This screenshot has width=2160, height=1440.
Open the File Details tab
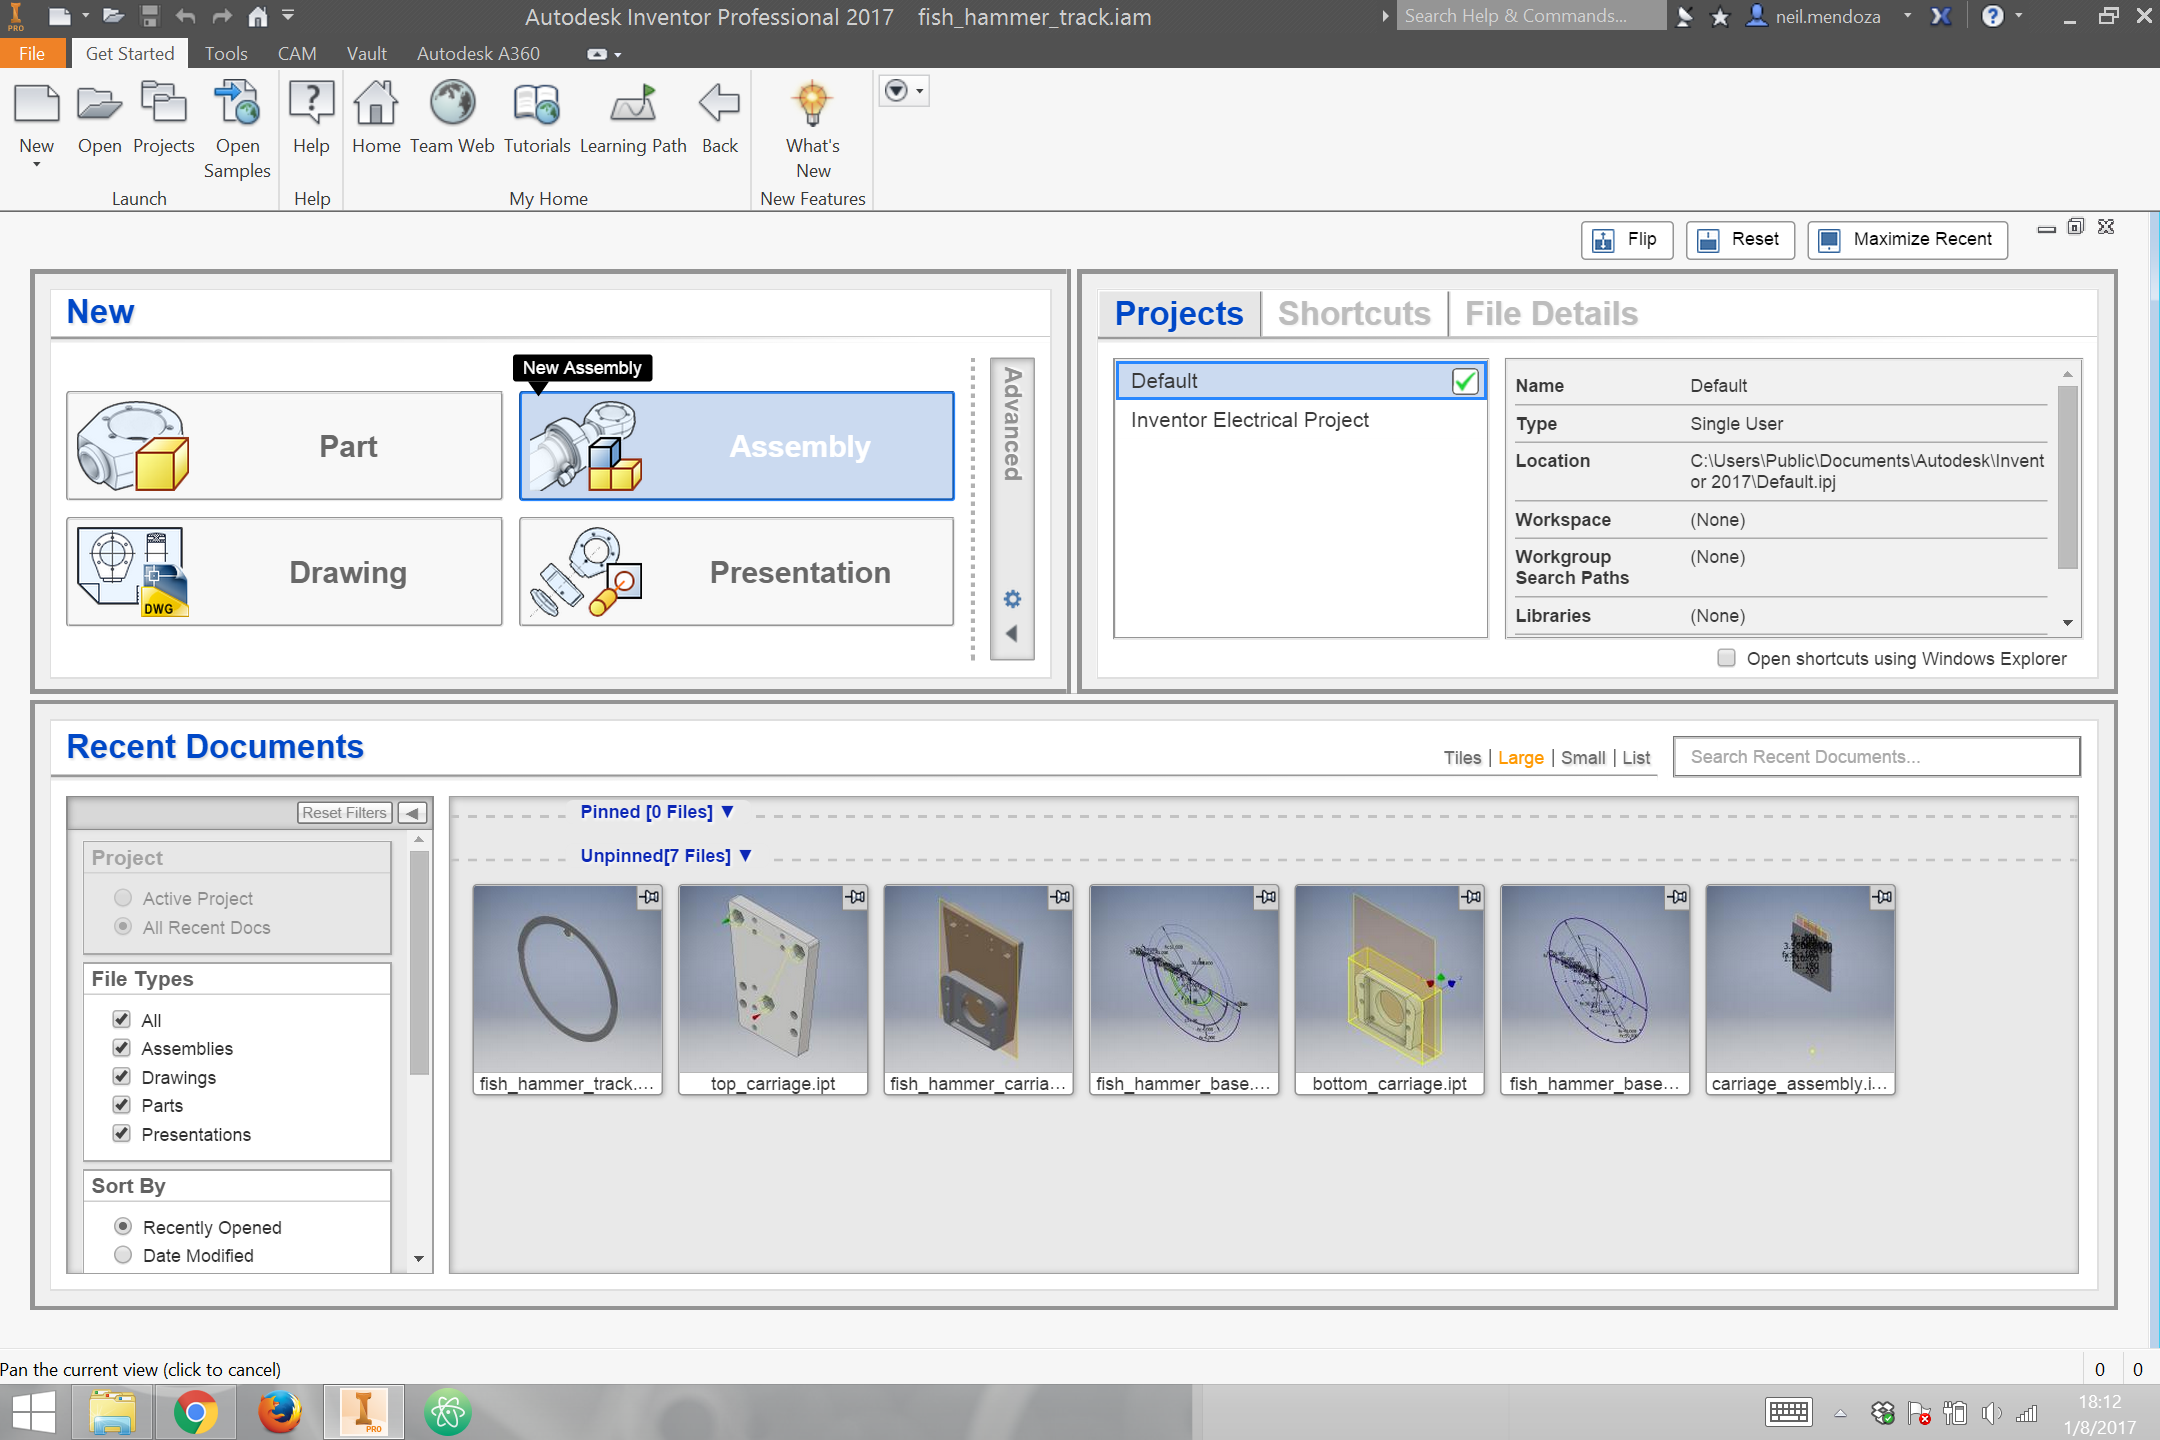(x=1551, y=313)
